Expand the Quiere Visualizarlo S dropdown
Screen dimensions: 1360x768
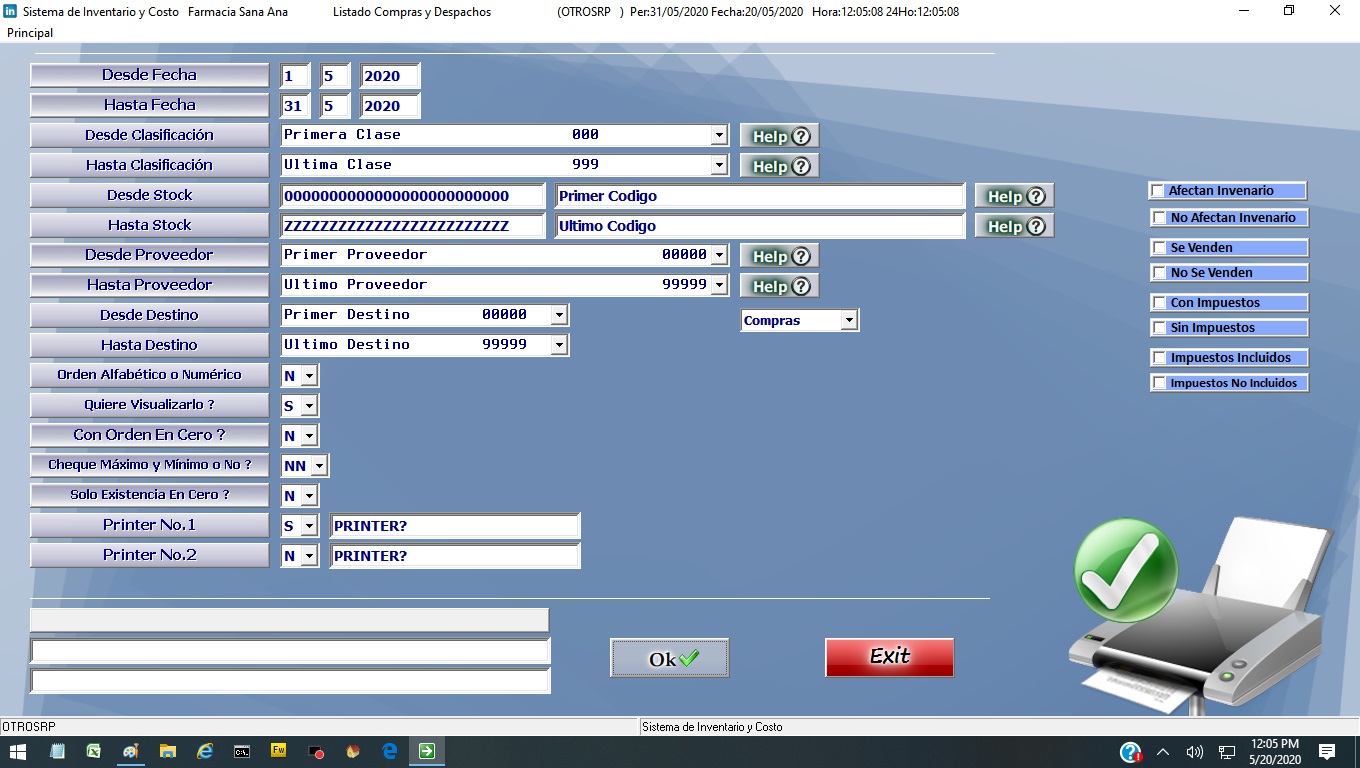pos(309,406)
